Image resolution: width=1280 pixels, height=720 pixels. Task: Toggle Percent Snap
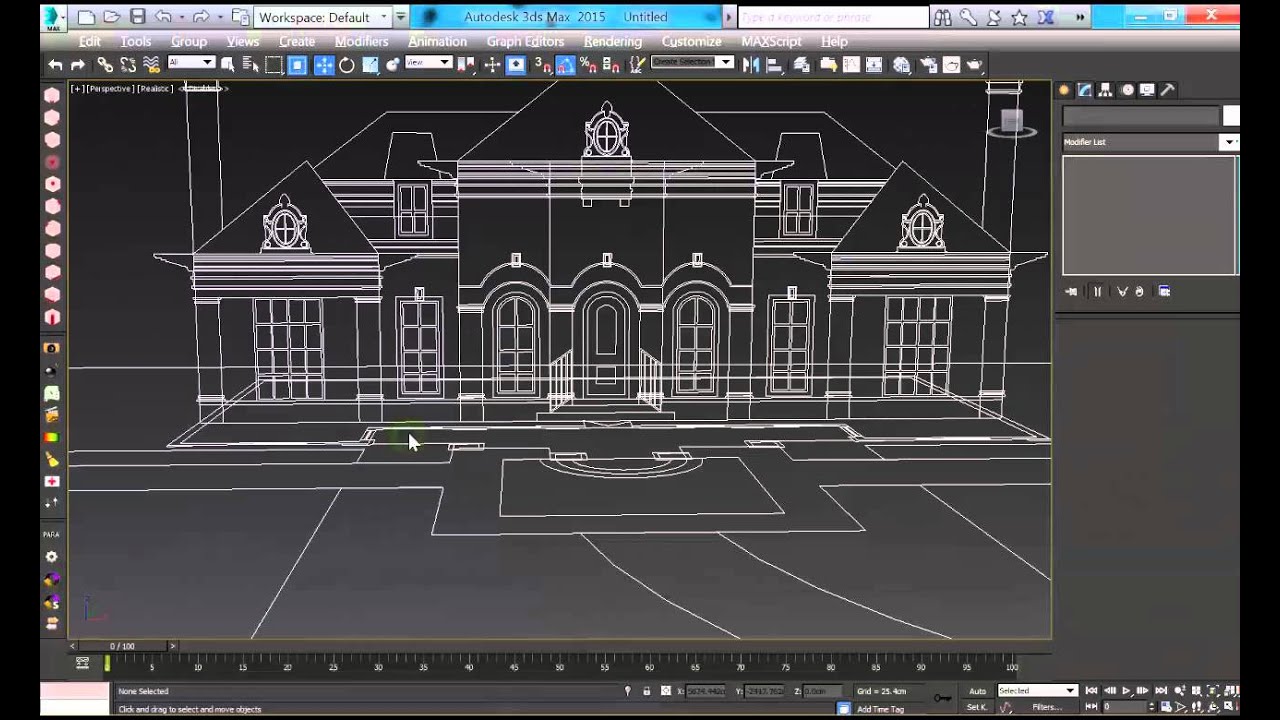588,65
